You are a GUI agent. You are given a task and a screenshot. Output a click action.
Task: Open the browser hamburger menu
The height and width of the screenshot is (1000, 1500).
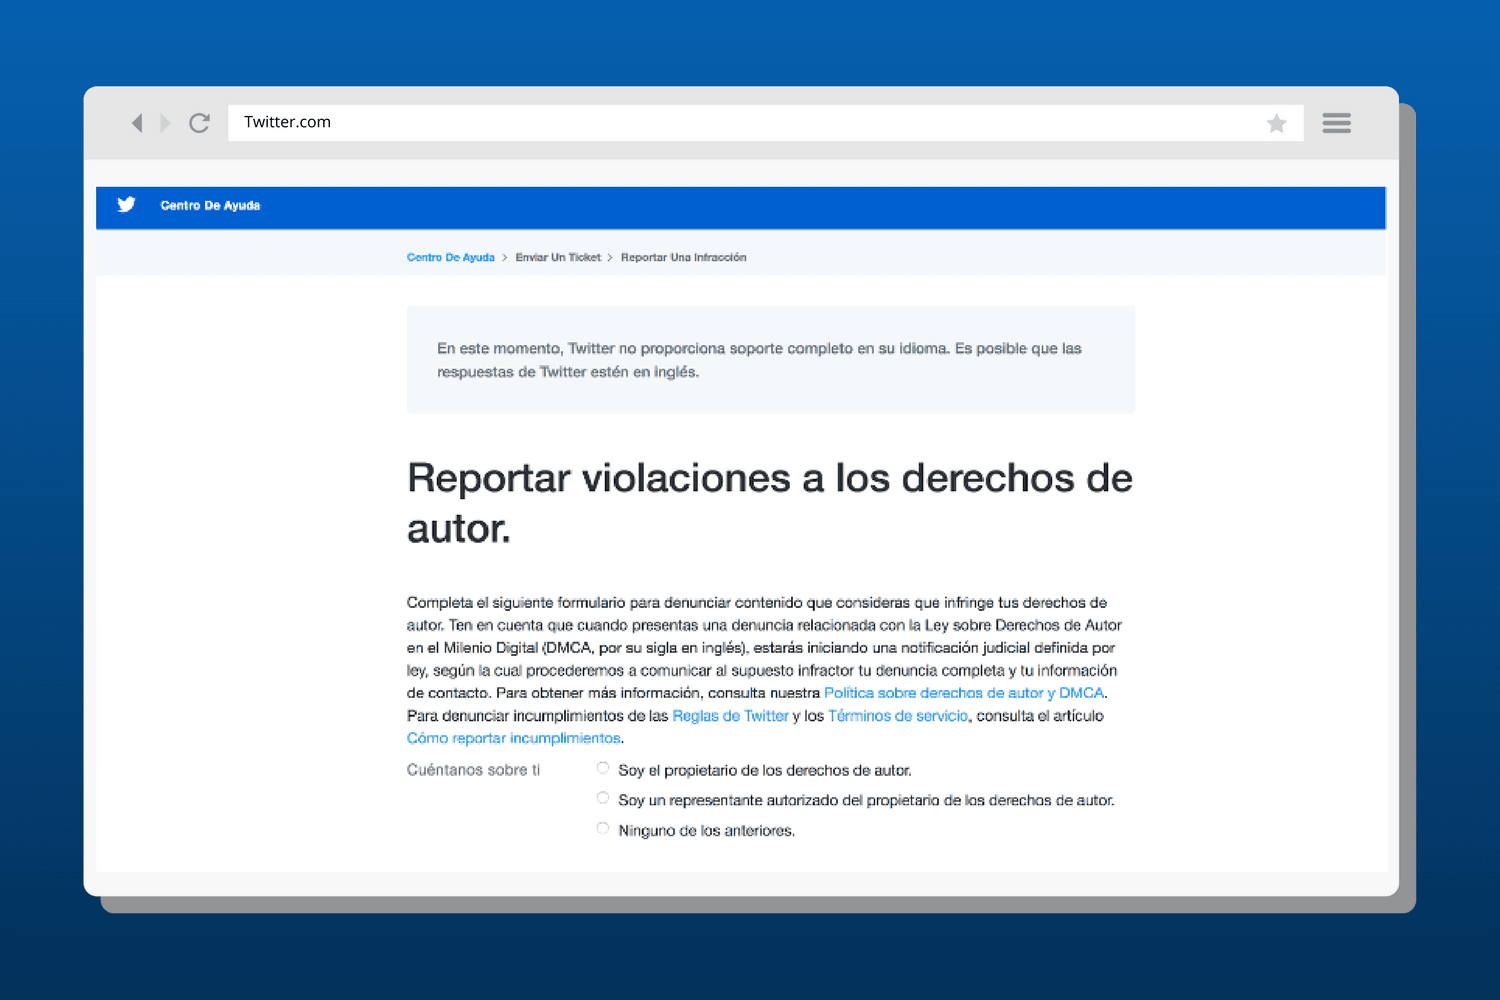pyautogui.click(x=1336, y=123)
